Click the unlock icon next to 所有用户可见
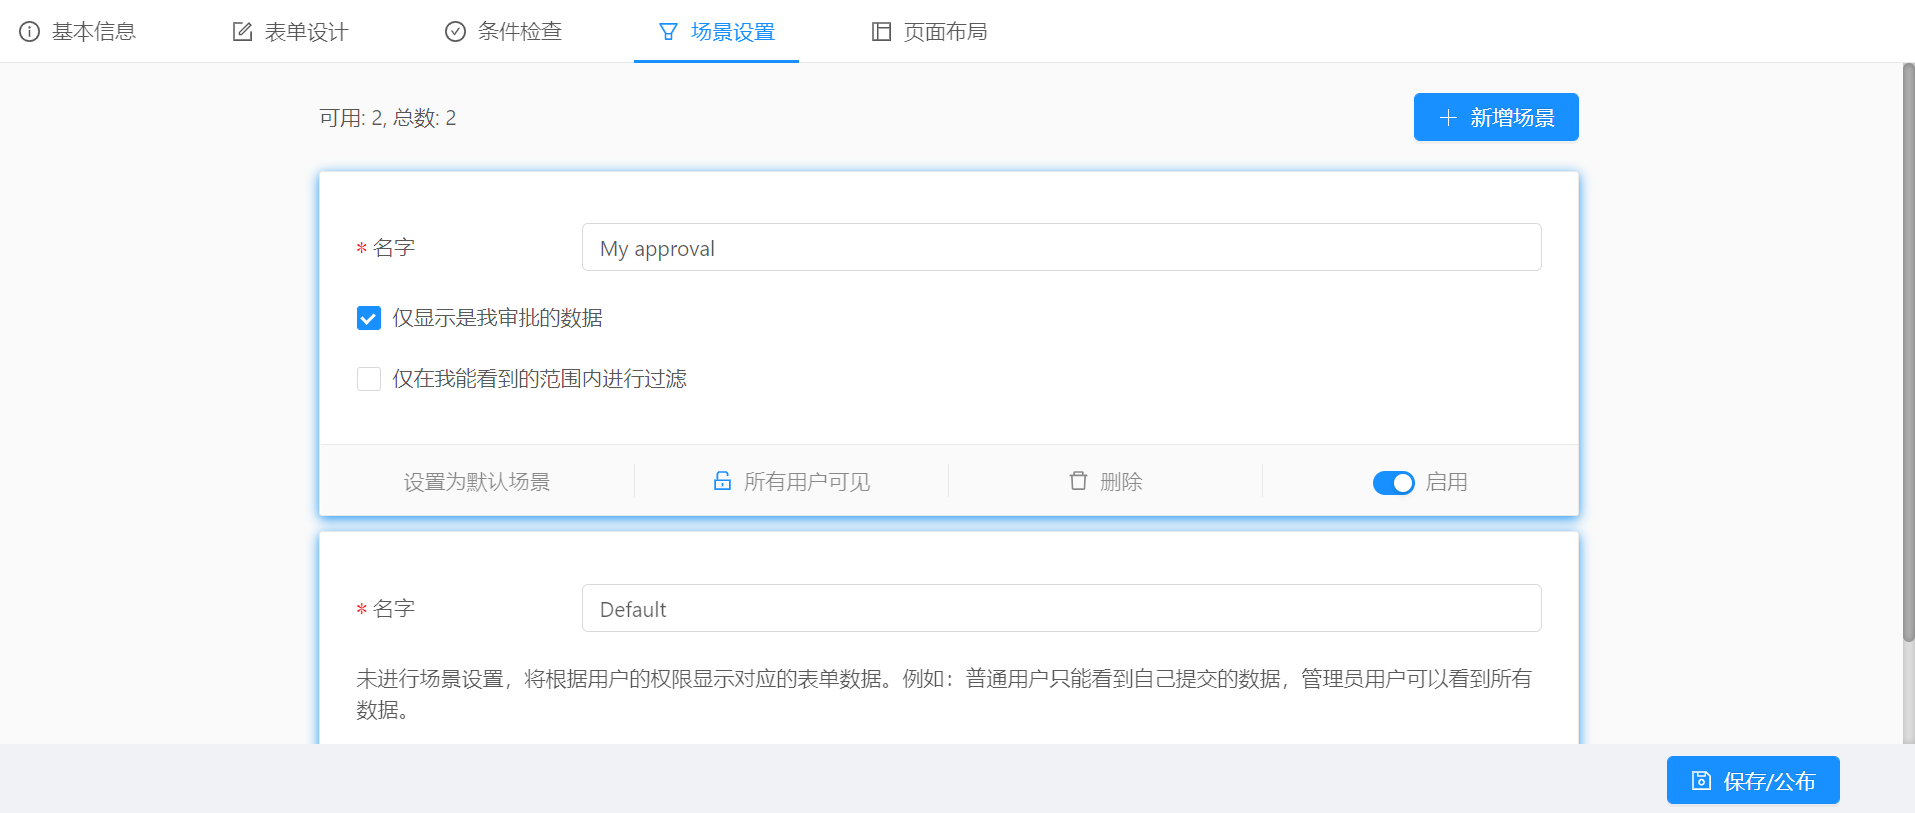The height and width of the screenshot is (813, 1915). coord(722,481)
